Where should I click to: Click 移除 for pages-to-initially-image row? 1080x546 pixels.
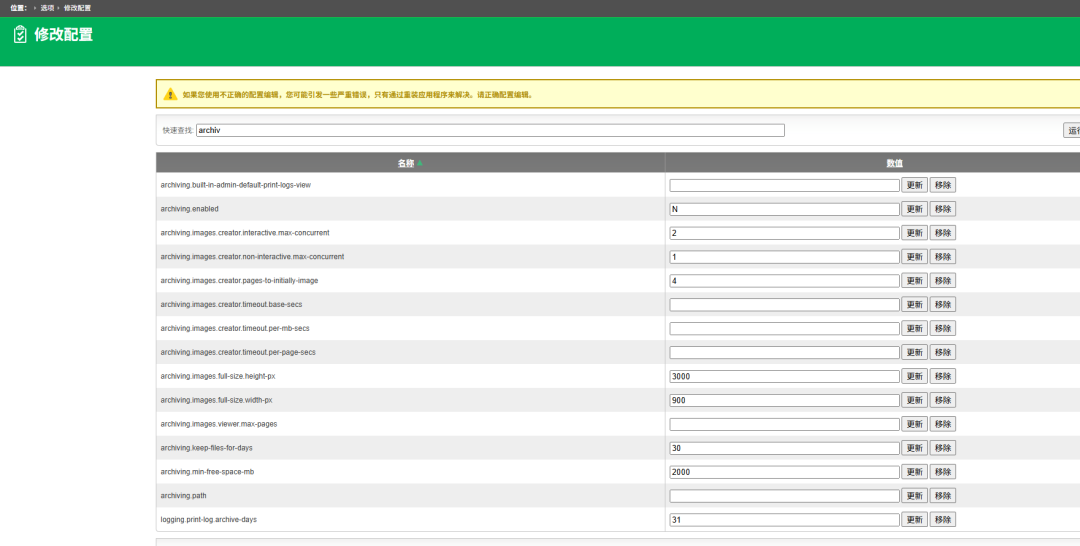click(x=942, y=280)
